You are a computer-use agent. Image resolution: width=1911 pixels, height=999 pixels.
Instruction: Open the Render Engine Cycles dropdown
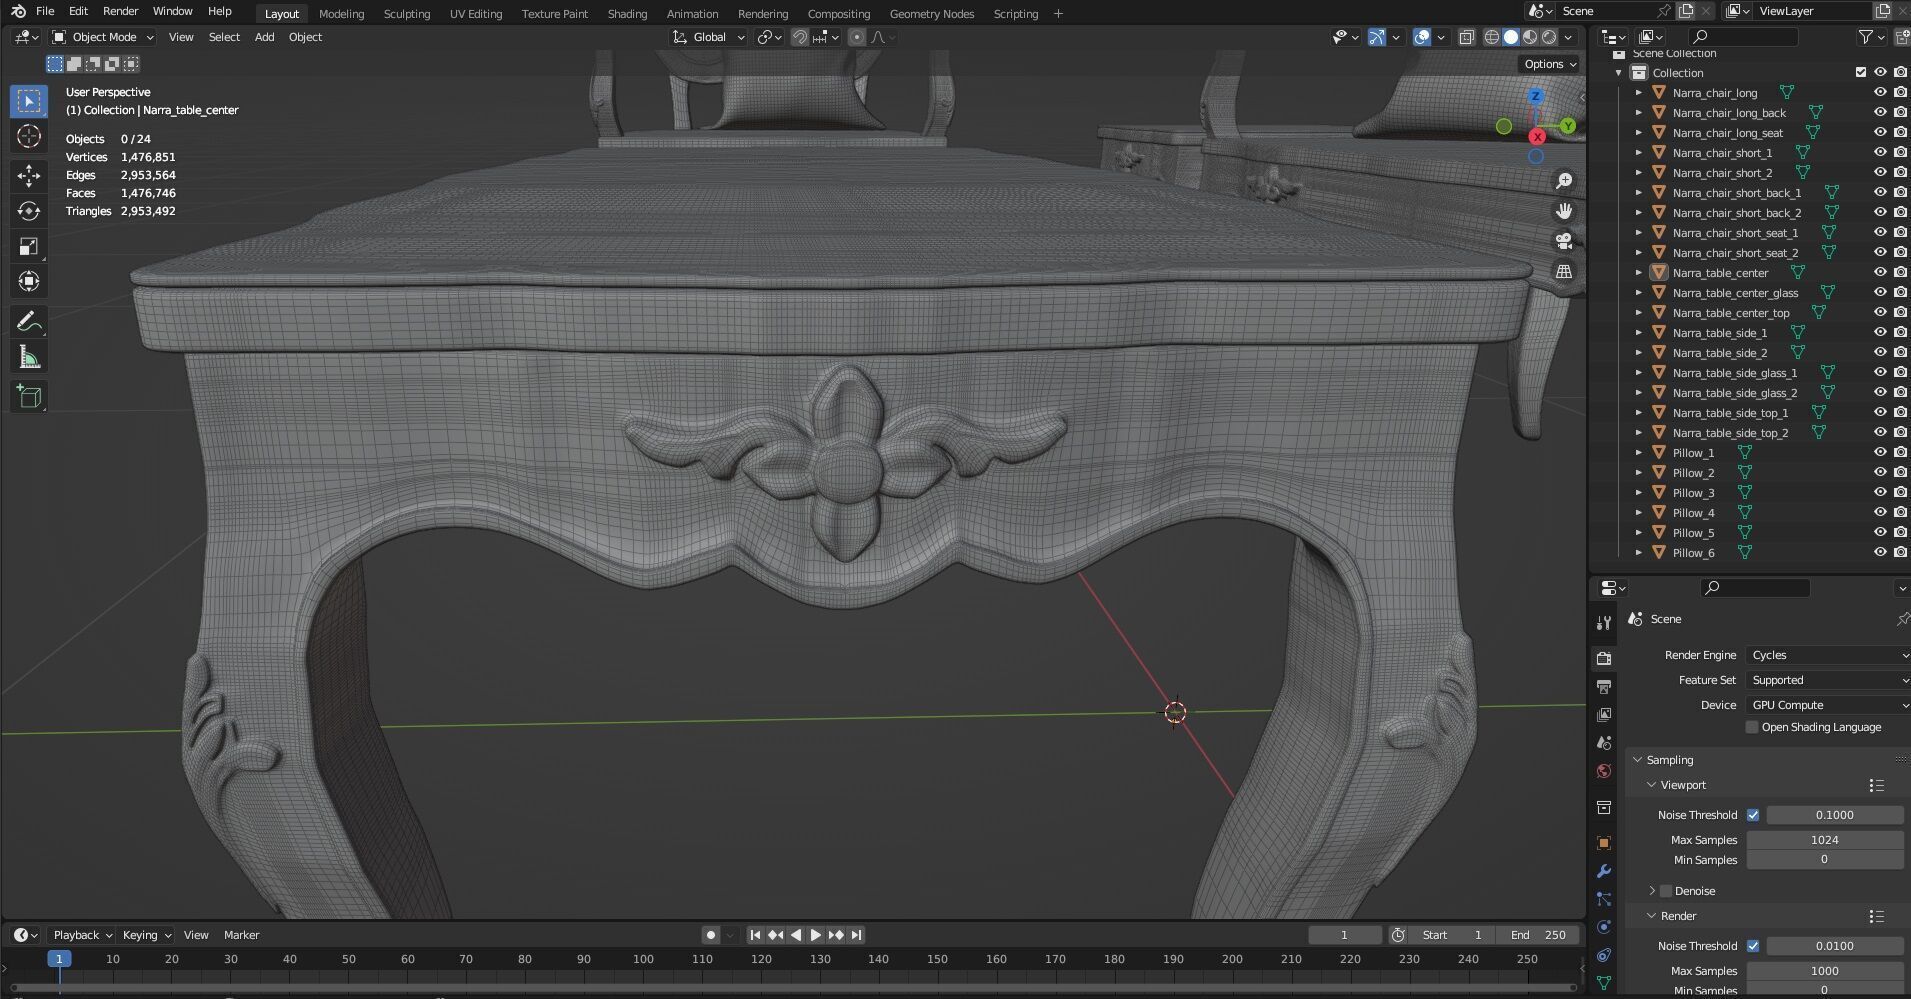tap(1829, 655)
